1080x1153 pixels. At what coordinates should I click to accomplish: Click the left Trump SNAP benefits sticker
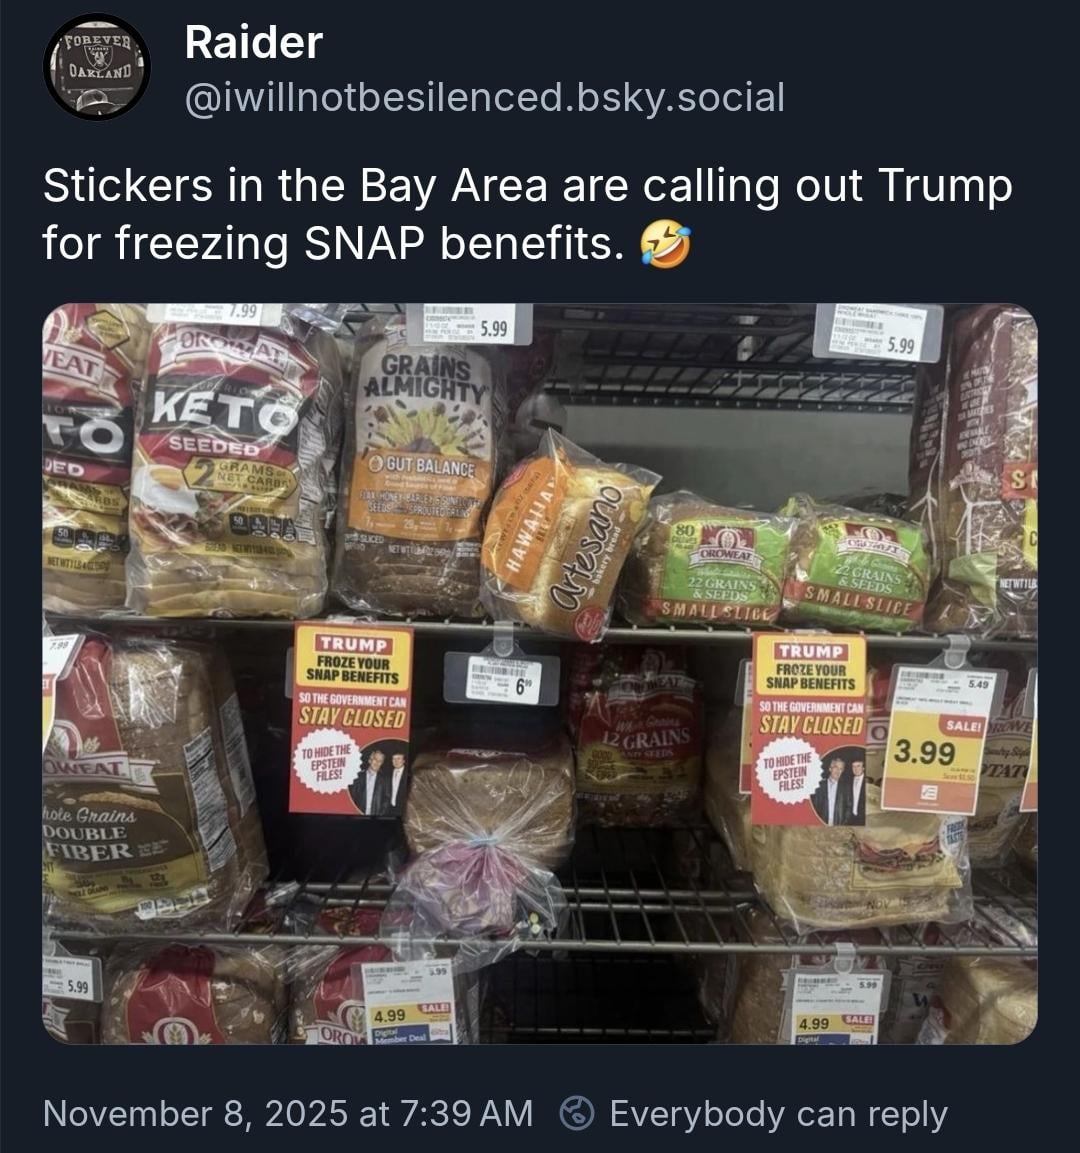tap(351, 719)
